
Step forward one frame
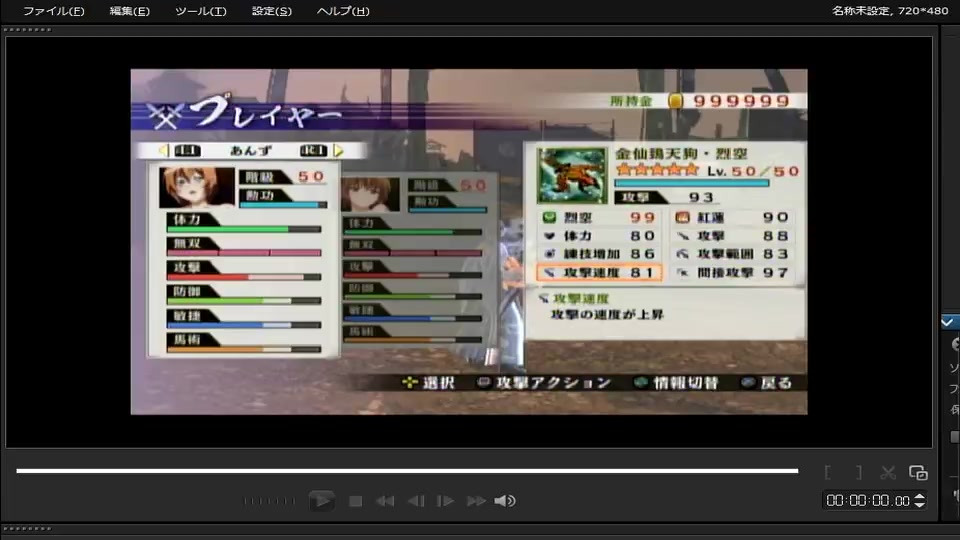[445, 501]
